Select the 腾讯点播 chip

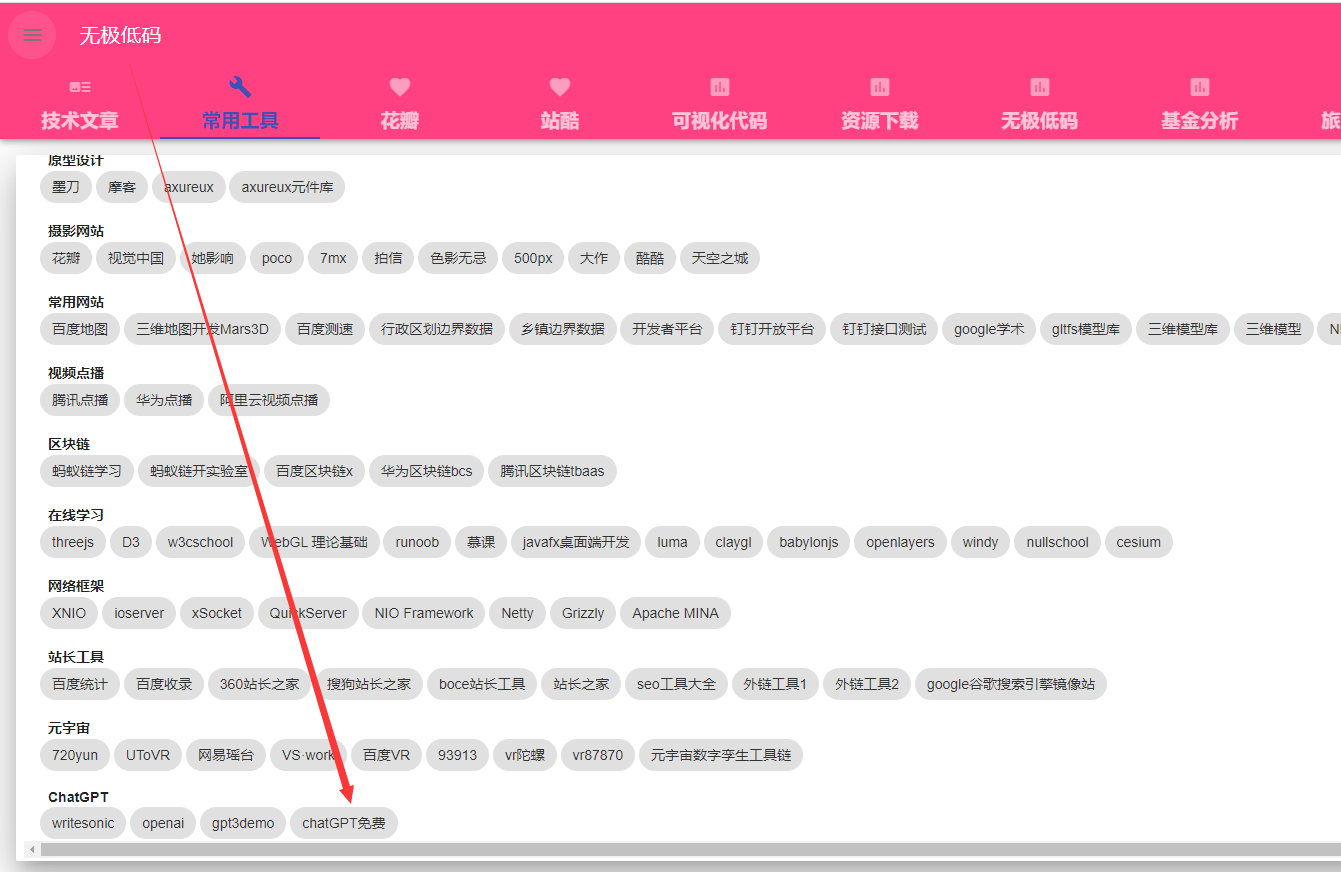tap(80, 400)
